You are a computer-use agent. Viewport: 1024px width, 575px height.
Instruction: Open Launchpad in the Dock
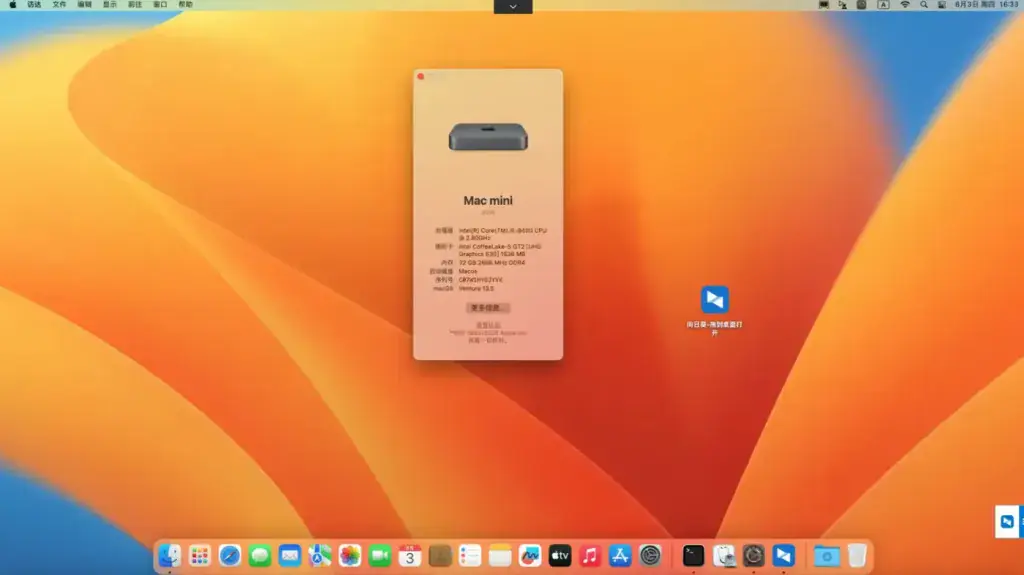[200, 555]
